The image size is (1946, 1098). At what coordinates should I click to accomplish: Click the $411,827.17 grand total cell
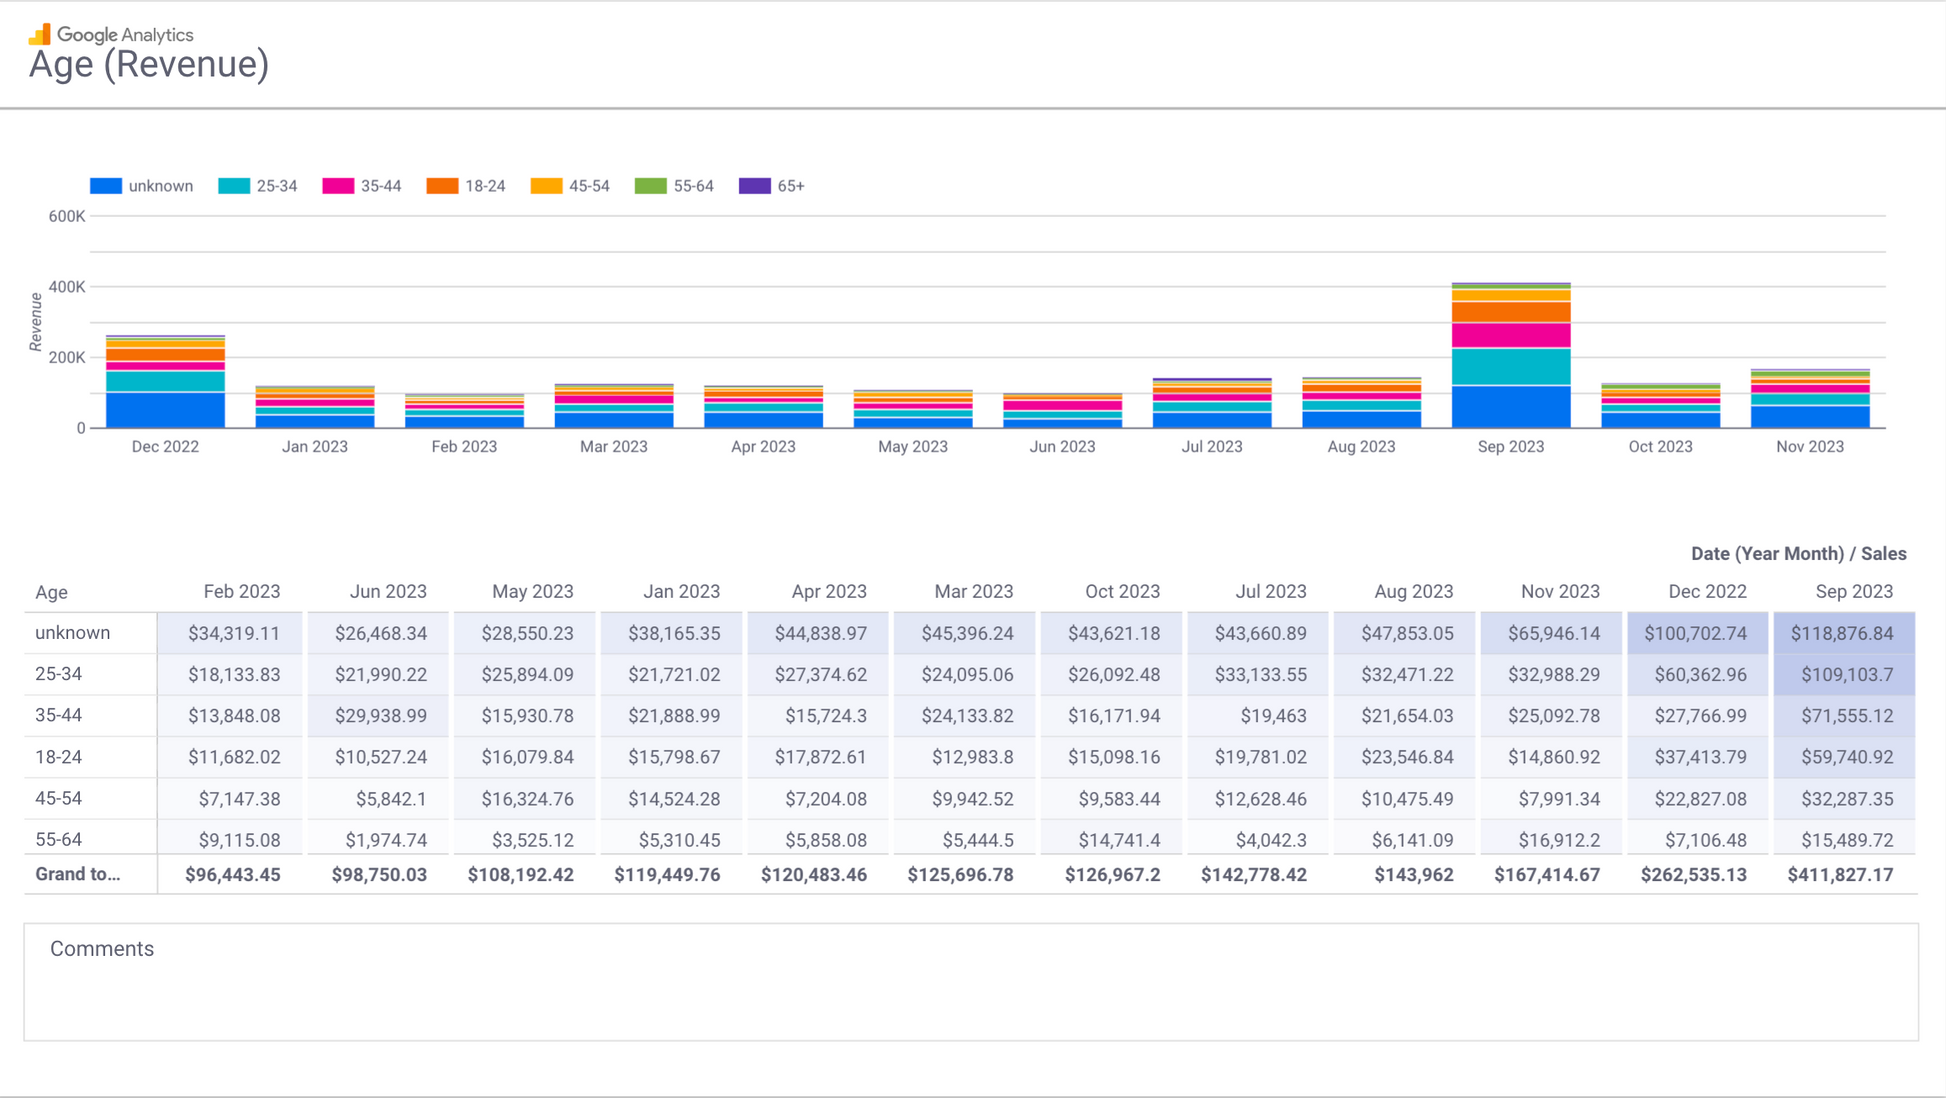click(1840, 875)
